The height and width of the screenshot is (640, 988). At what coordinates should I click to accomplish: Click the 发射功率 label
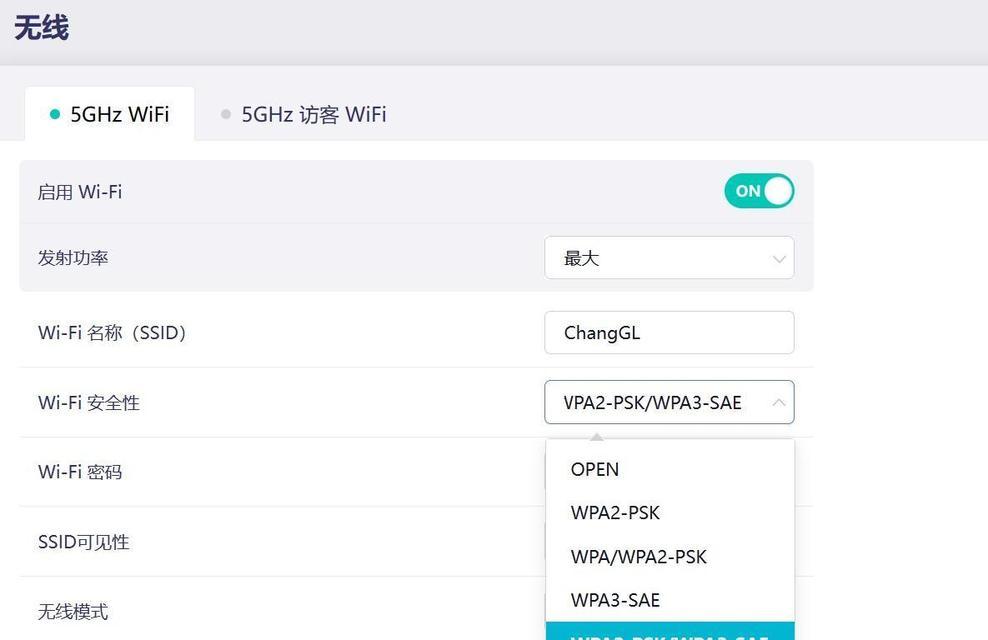click(73, 258)
